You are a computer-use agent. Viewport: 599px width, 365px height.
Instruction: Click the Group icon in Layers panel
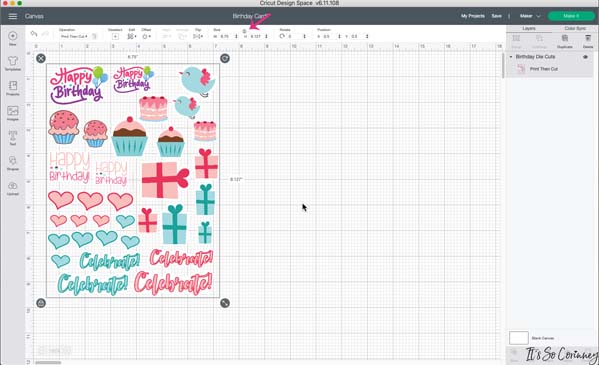[x=516, y=41]
